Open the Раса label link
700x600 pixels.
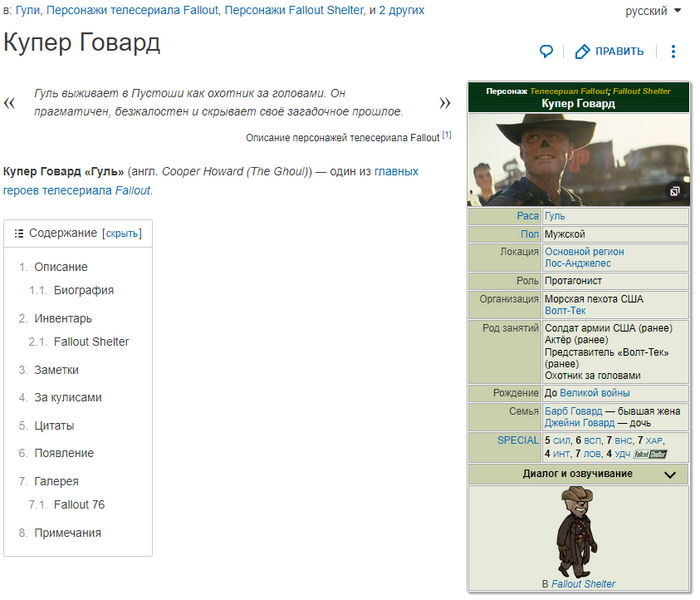click(528, 216)
